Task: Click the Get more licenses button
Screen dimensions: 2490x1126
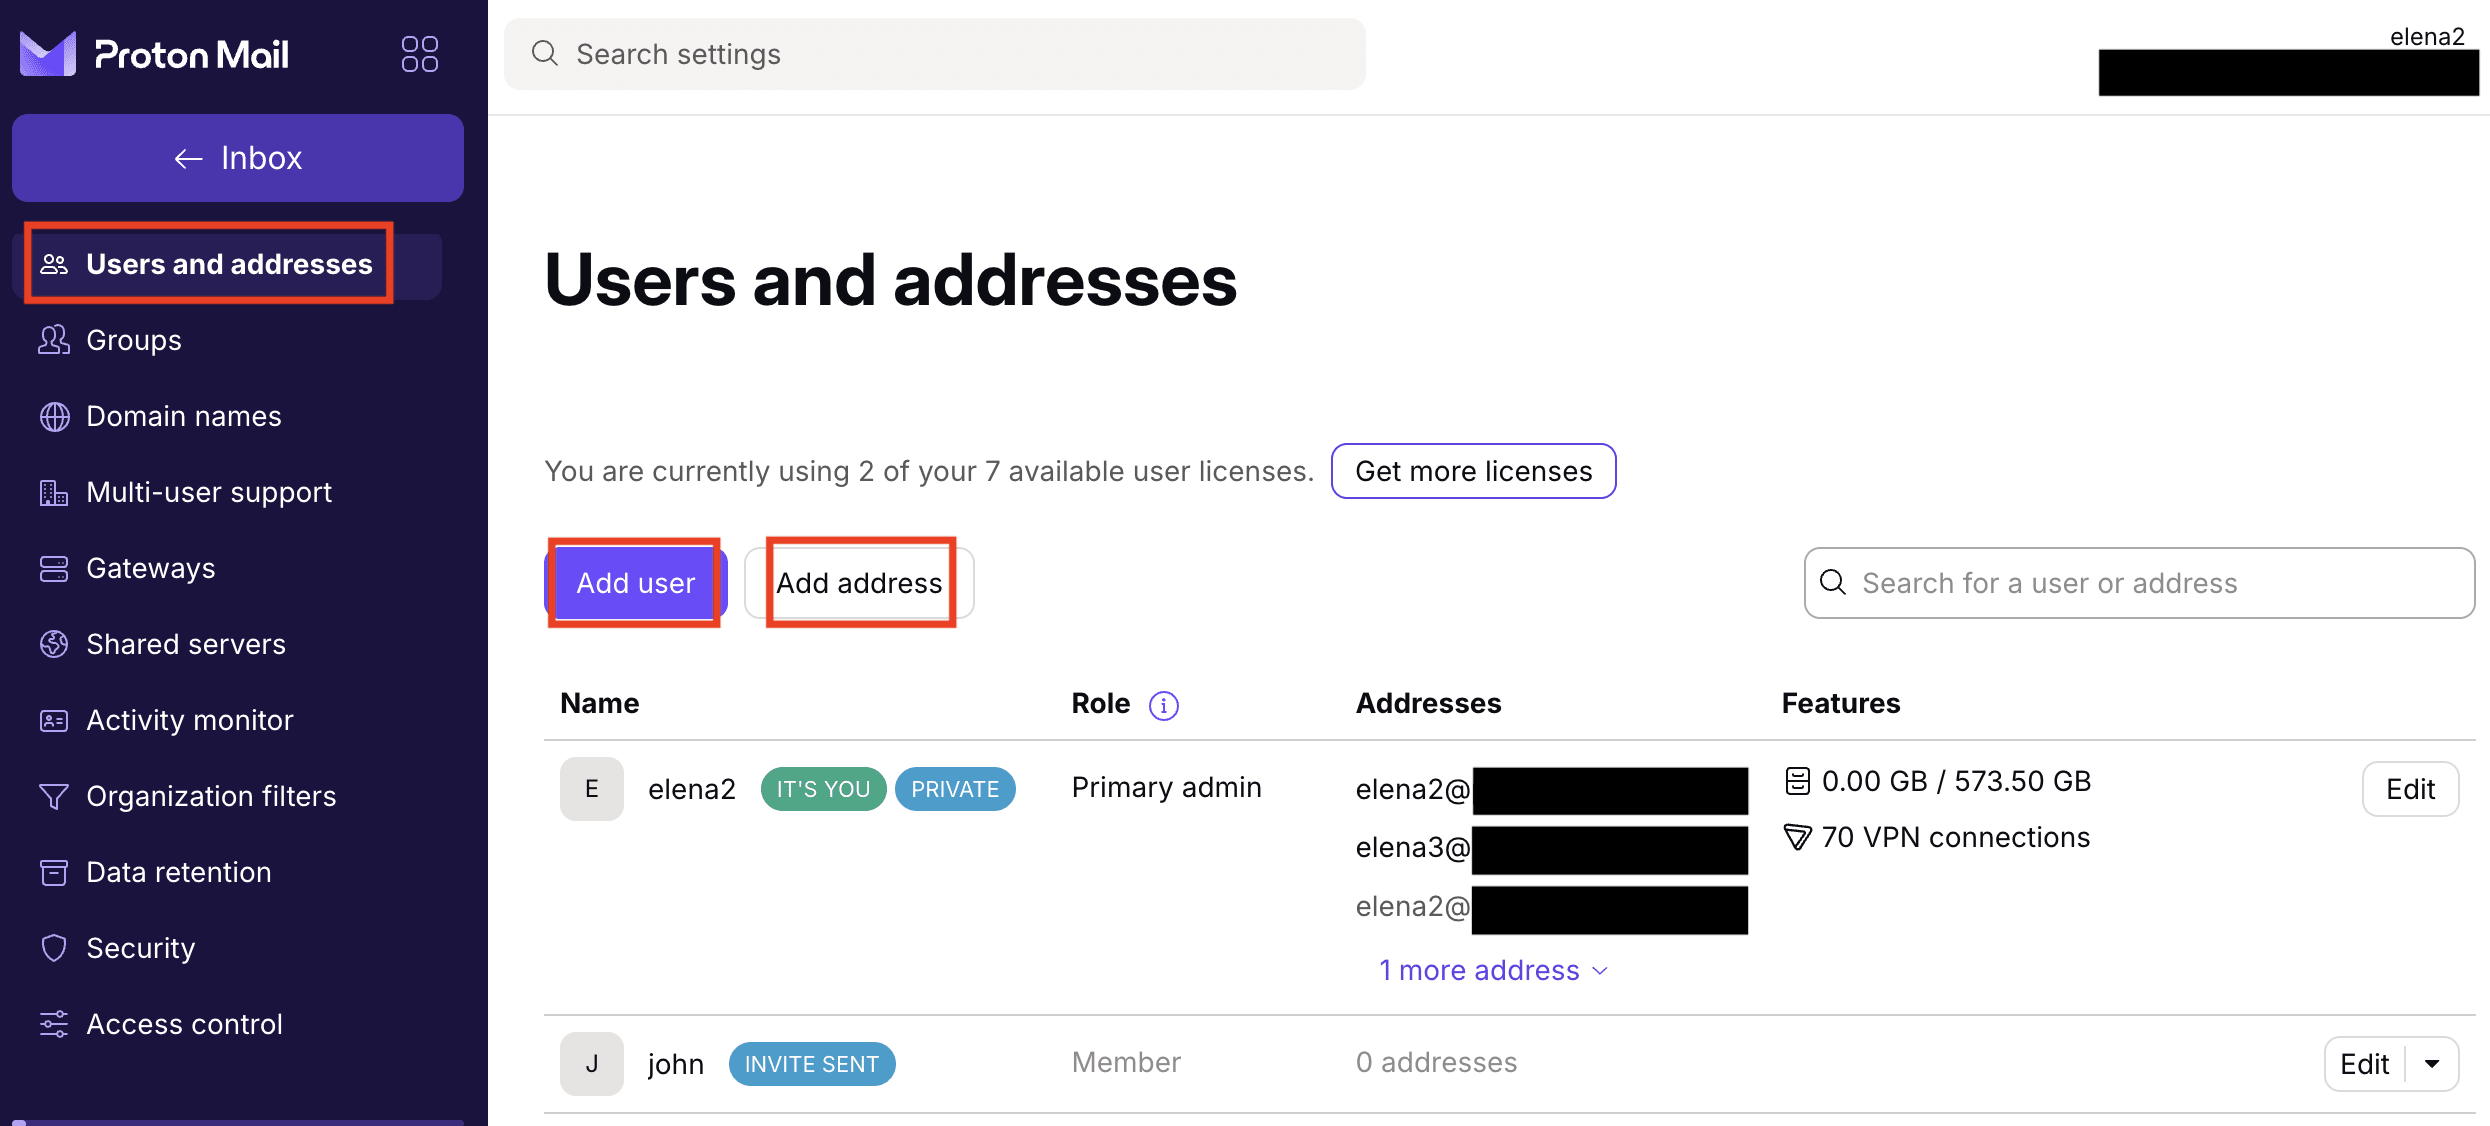Action: (x=1472, y=471)
